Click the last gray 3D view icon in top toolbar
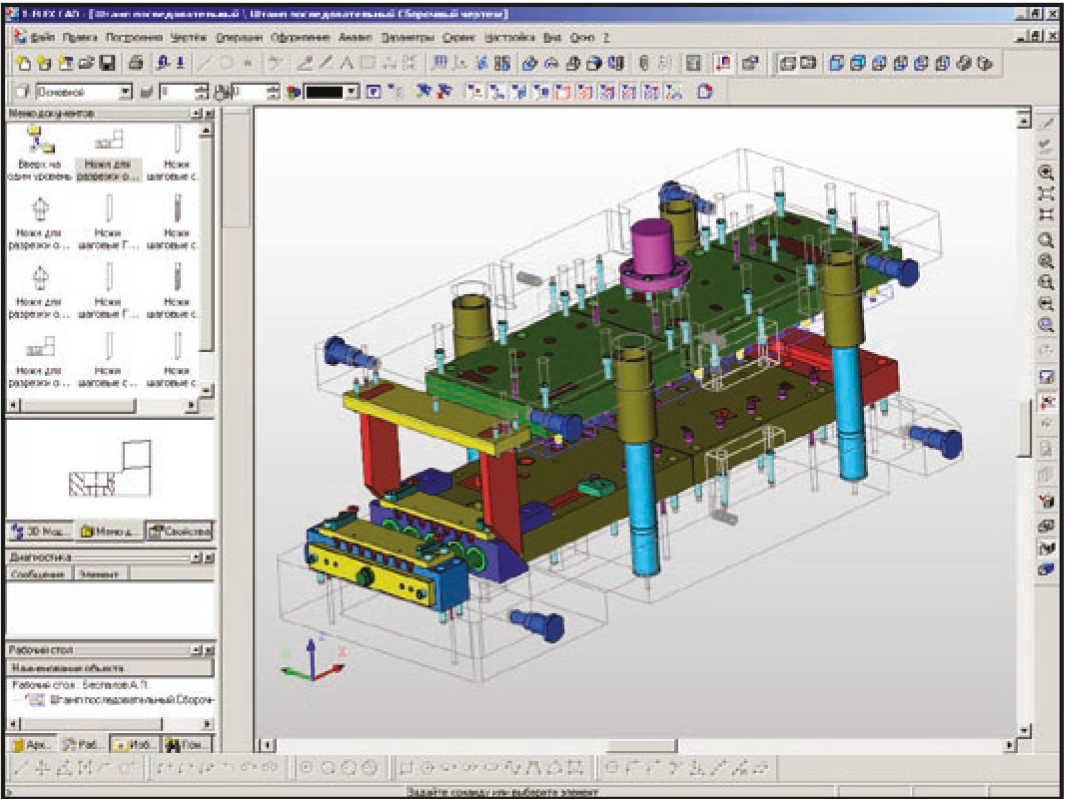 pyautogui.click(x=985, y=63)
